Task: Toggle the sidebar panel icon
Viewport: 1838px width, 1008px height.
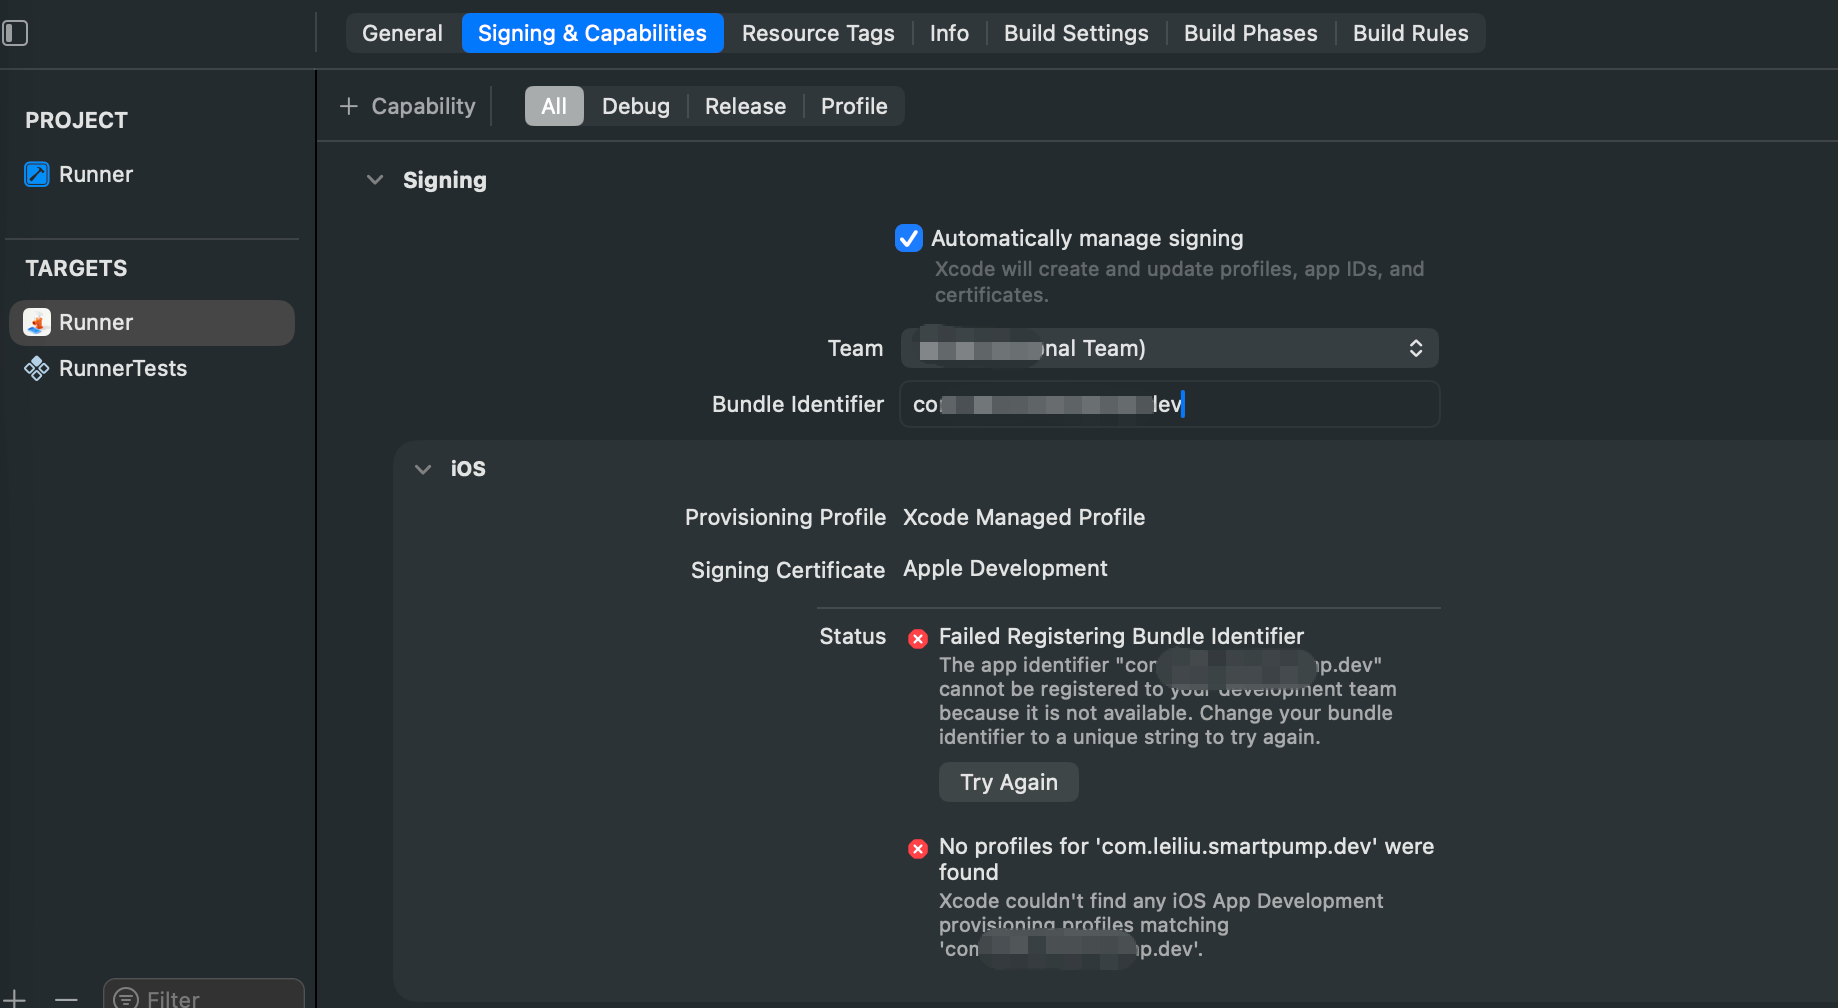Action: 15,33
